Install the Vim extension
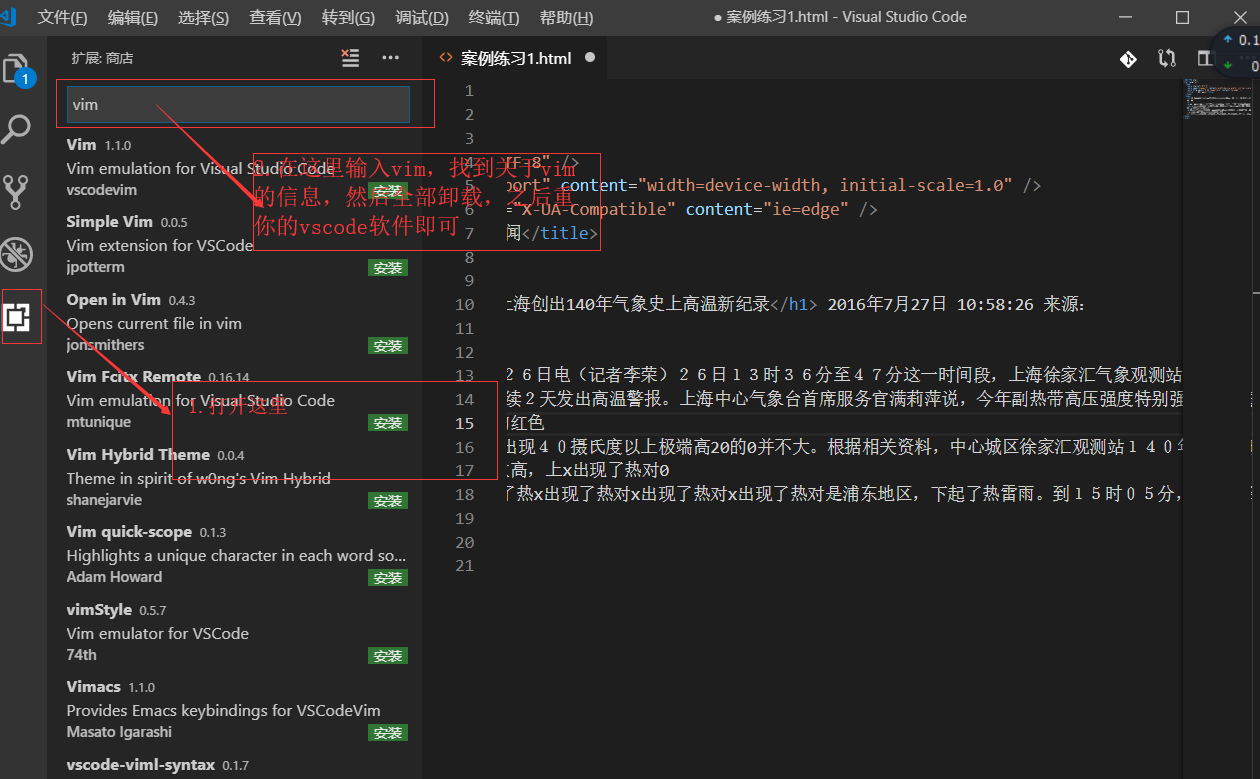The width and height of the screenshot is (1260, 779). [x=387, y=190]
